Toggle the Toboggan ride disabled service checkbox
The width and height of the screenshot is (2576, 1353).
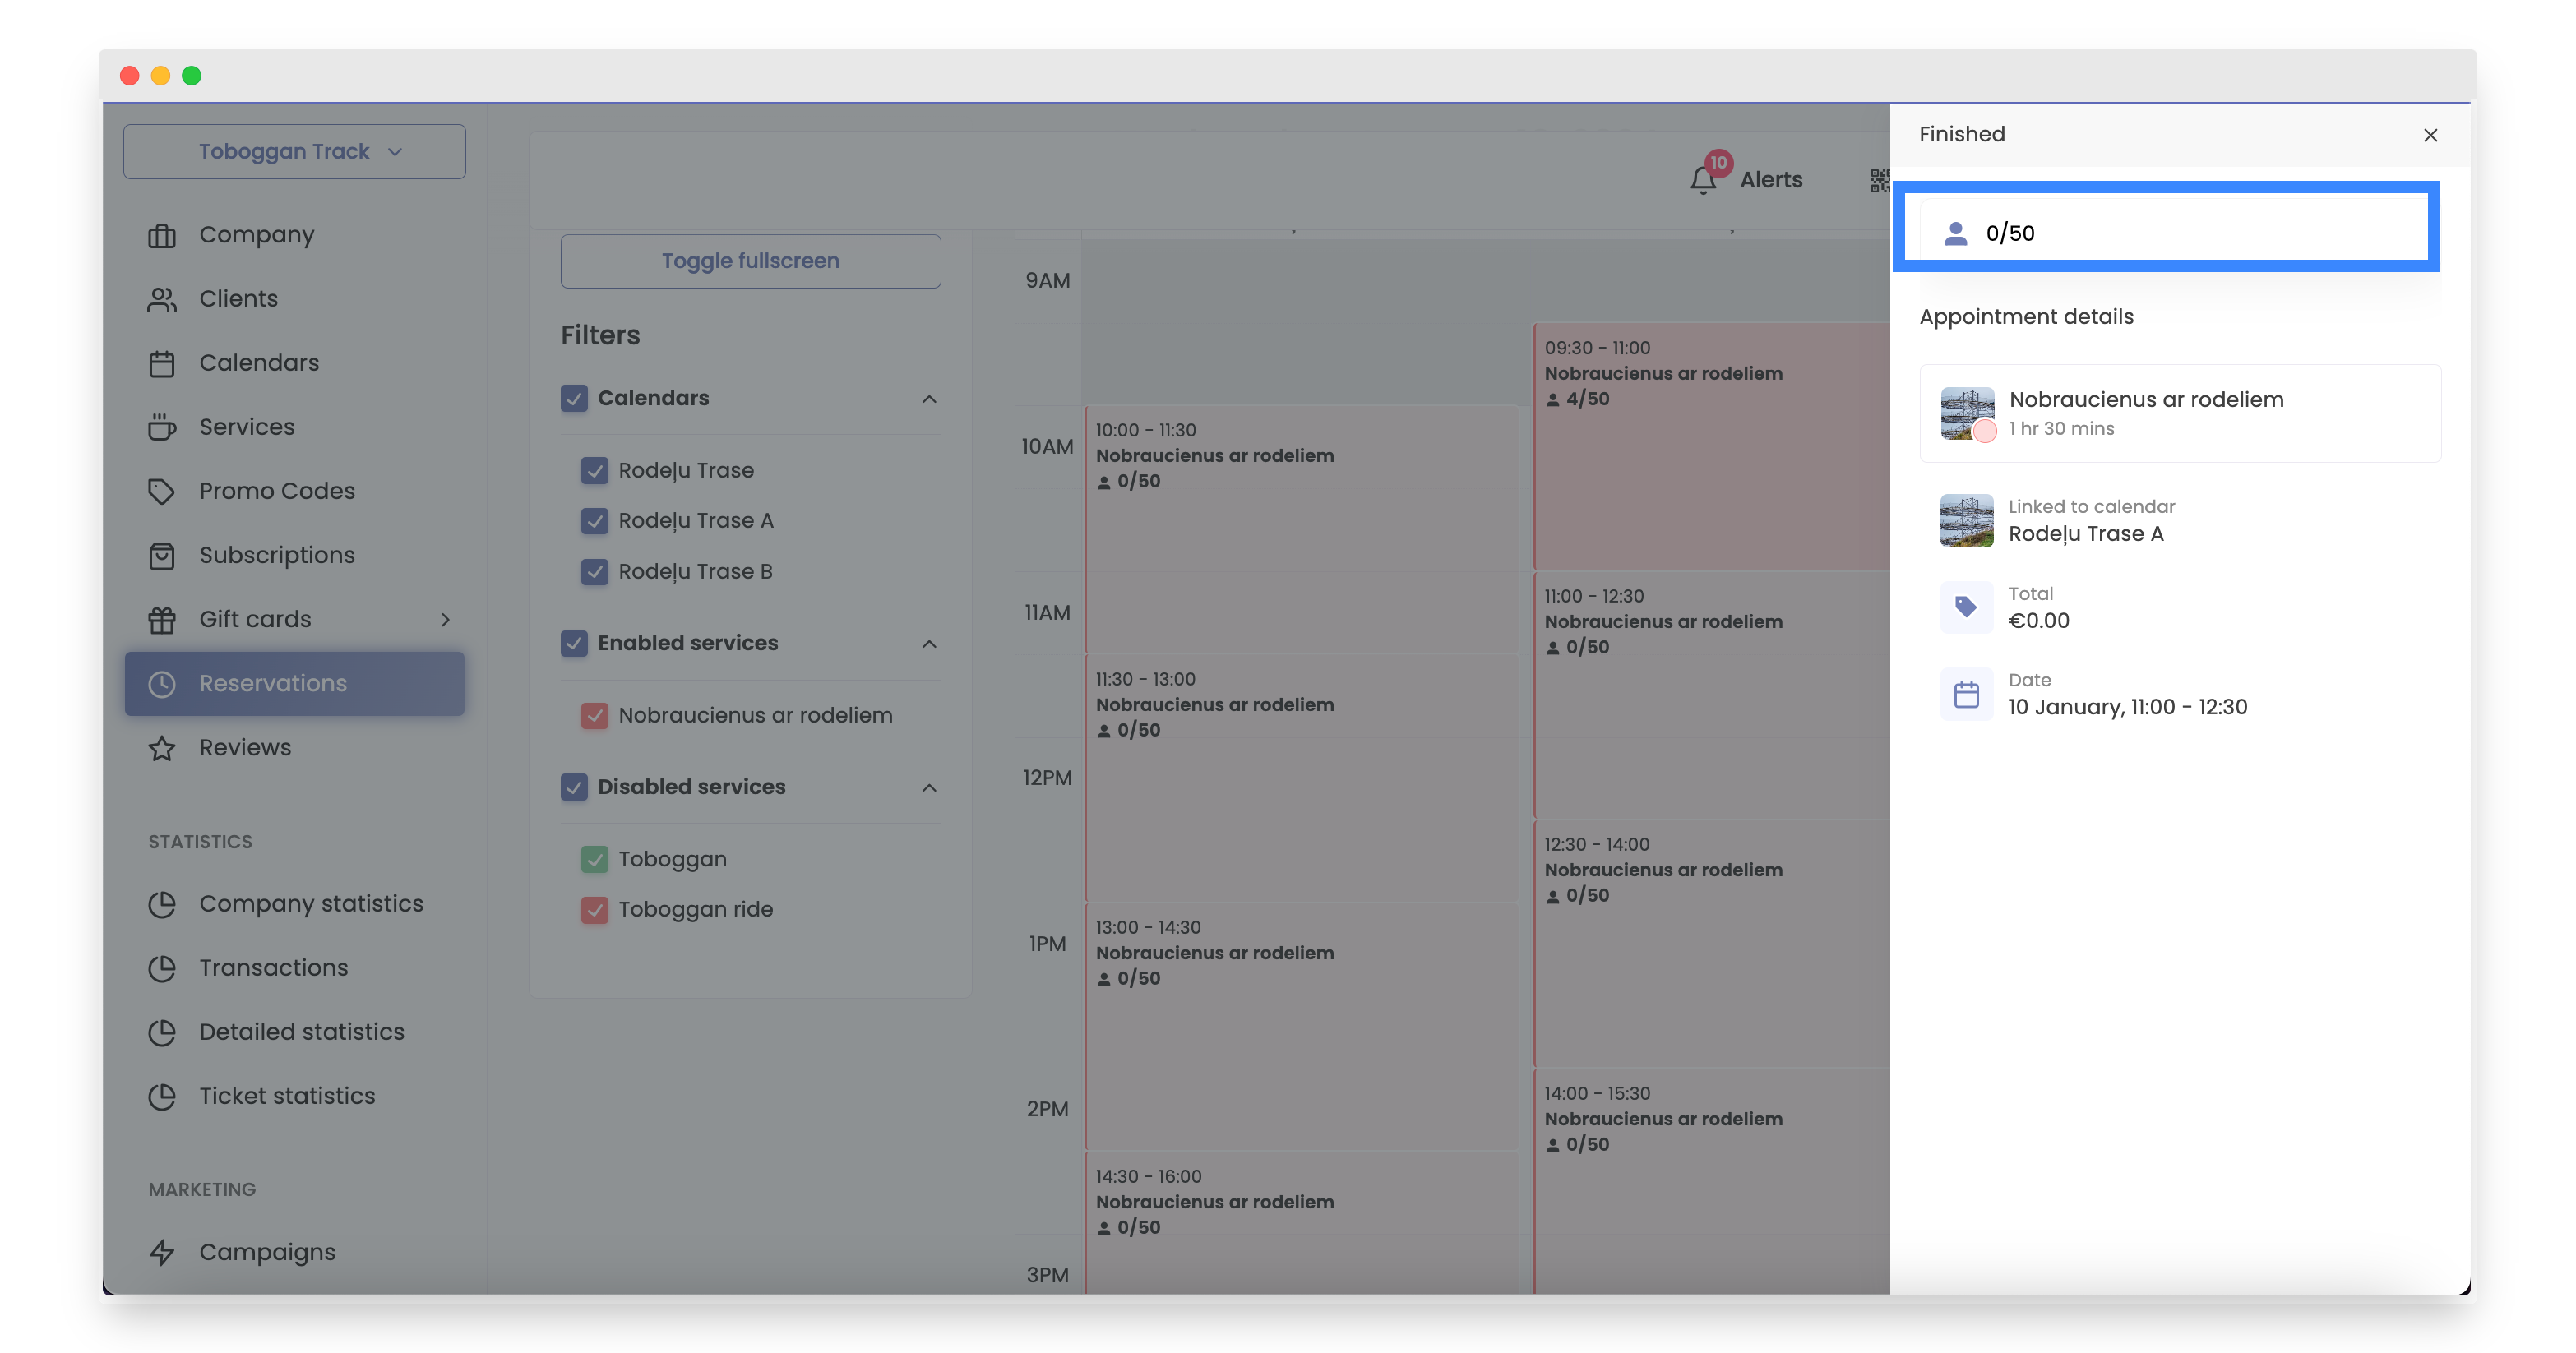coord(595,910)
